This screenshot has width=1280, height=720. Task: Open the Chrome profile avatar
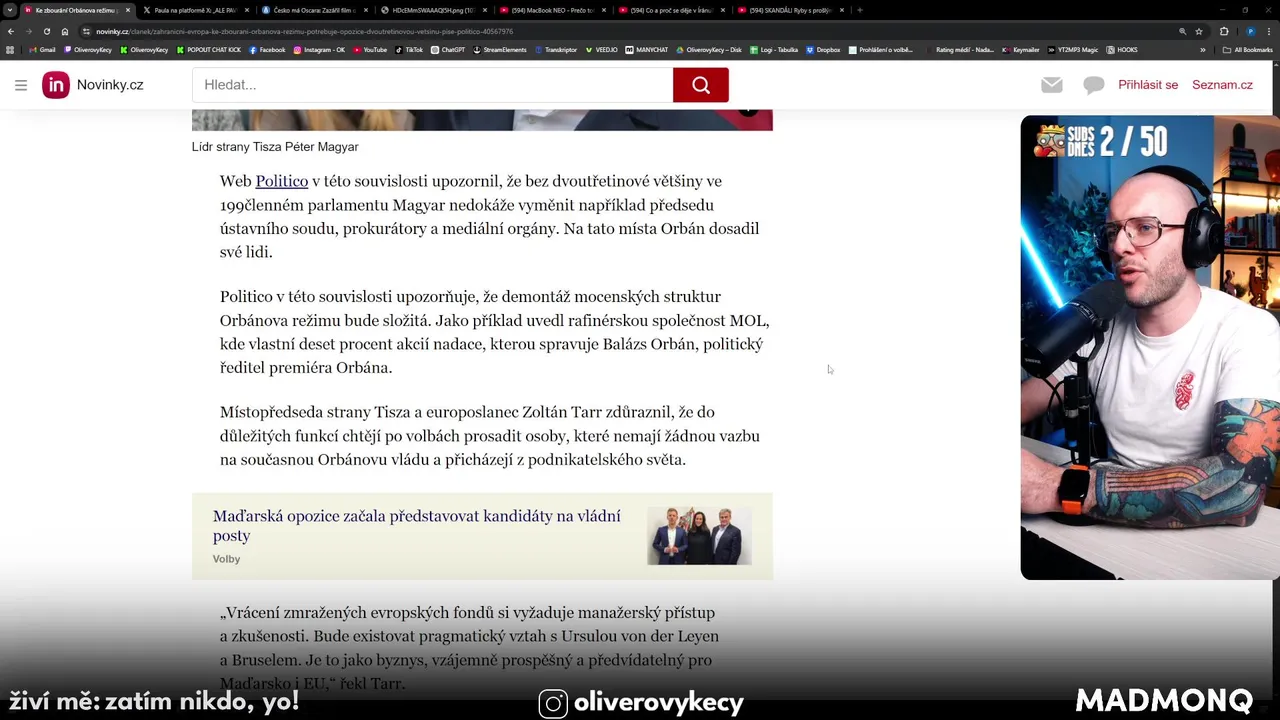(1251, 31)
